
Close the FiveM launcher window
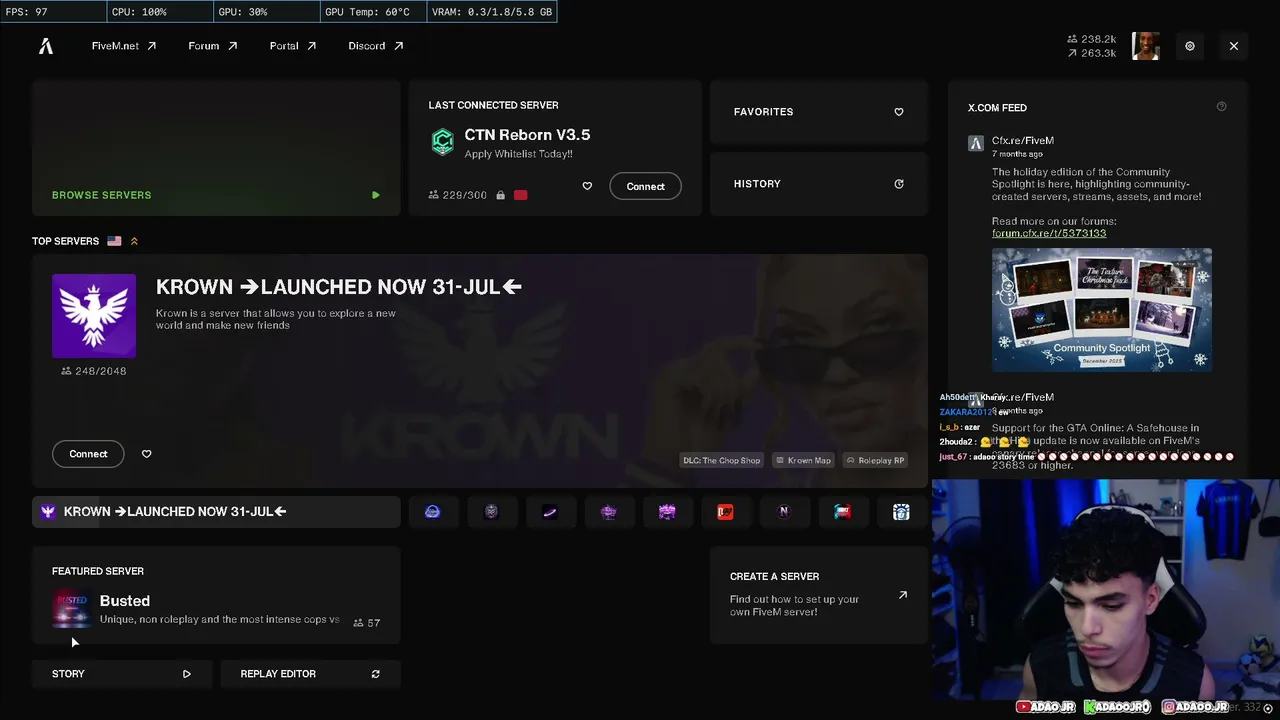(1234, 46)
